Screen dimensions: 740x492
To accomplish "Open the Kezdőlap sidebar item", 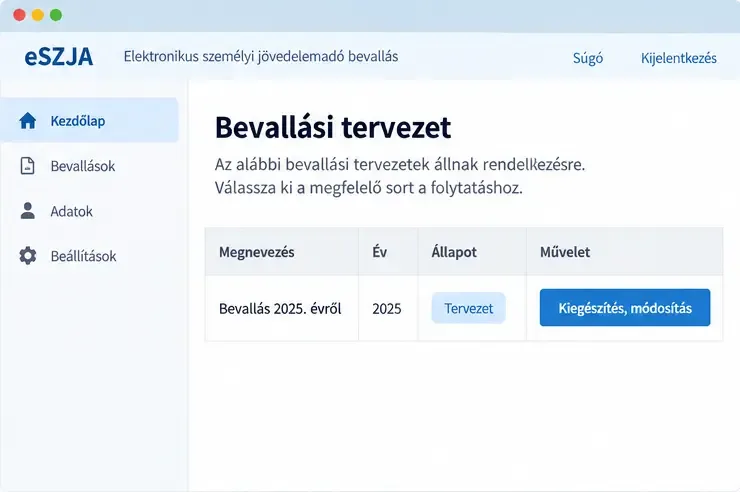I will click(x=89, y=120).
